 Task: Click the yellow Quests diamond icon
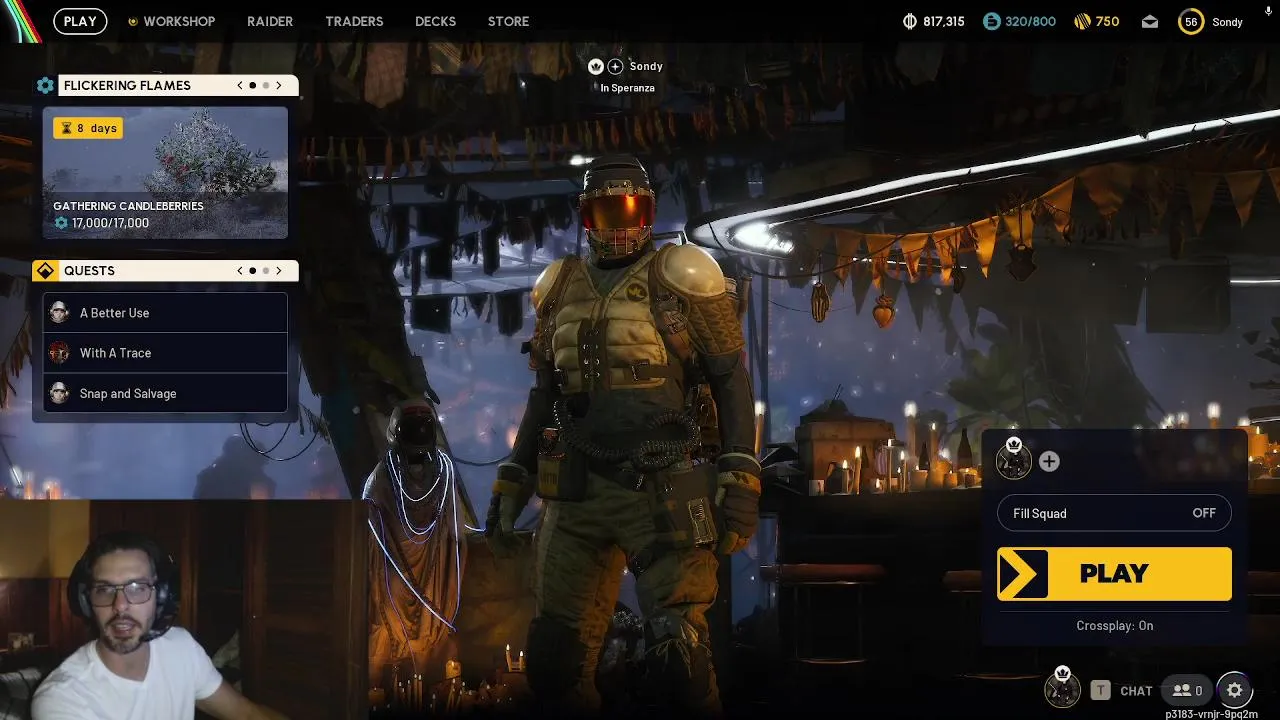click(x=45, y=271)
